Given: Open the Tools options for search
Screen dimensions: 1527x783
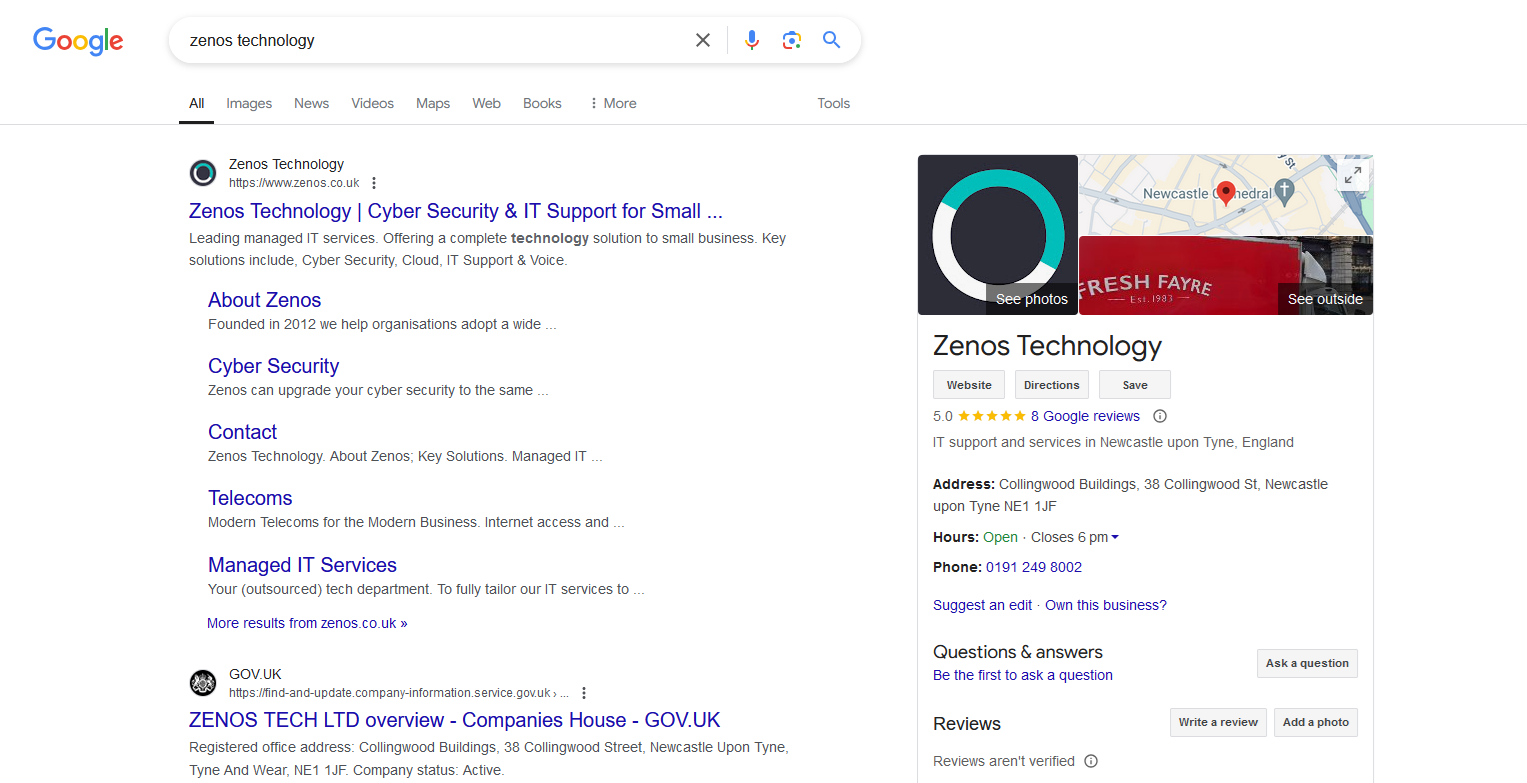Looking at the screenshot, I should click(x=833, y=103).
